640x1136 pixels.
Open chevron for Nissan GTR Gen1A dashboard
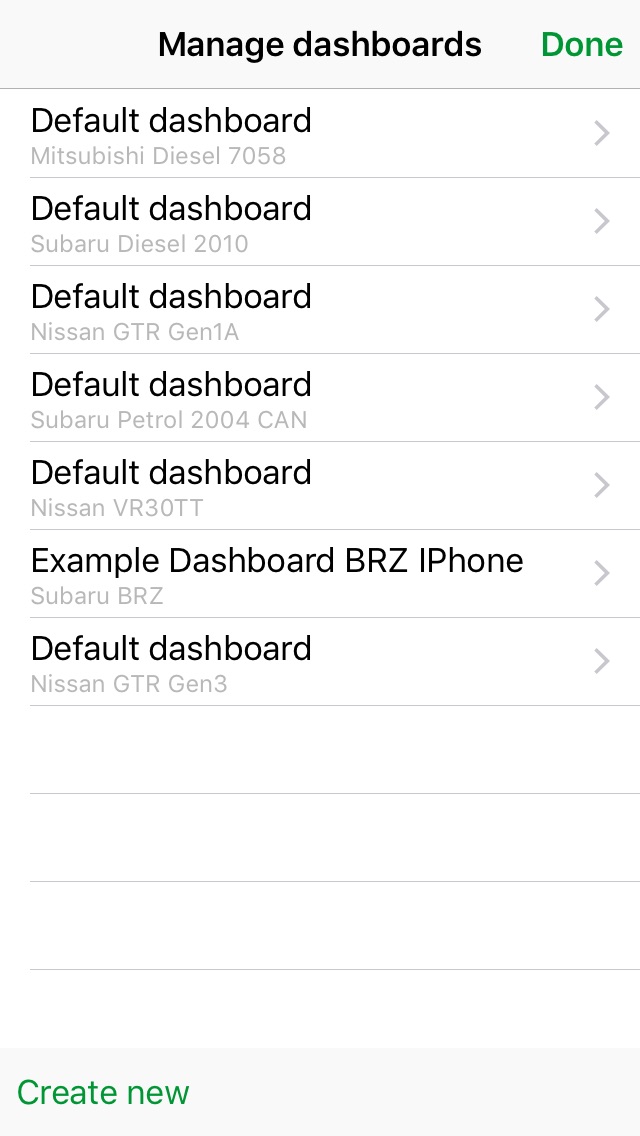tap(601, 310)
